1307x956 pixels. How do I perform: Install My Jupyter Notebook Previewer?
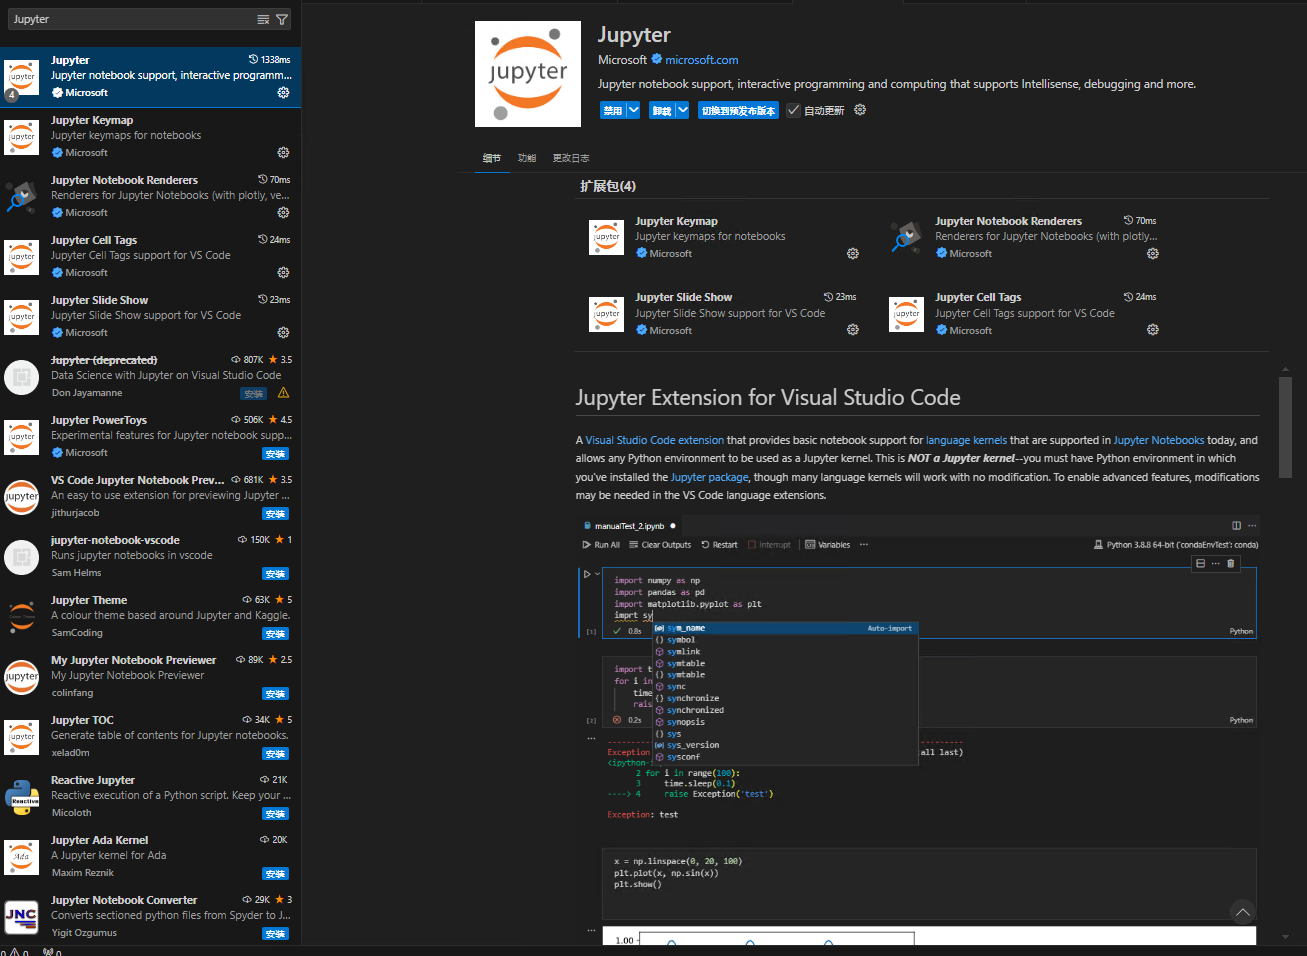(276, 694)
